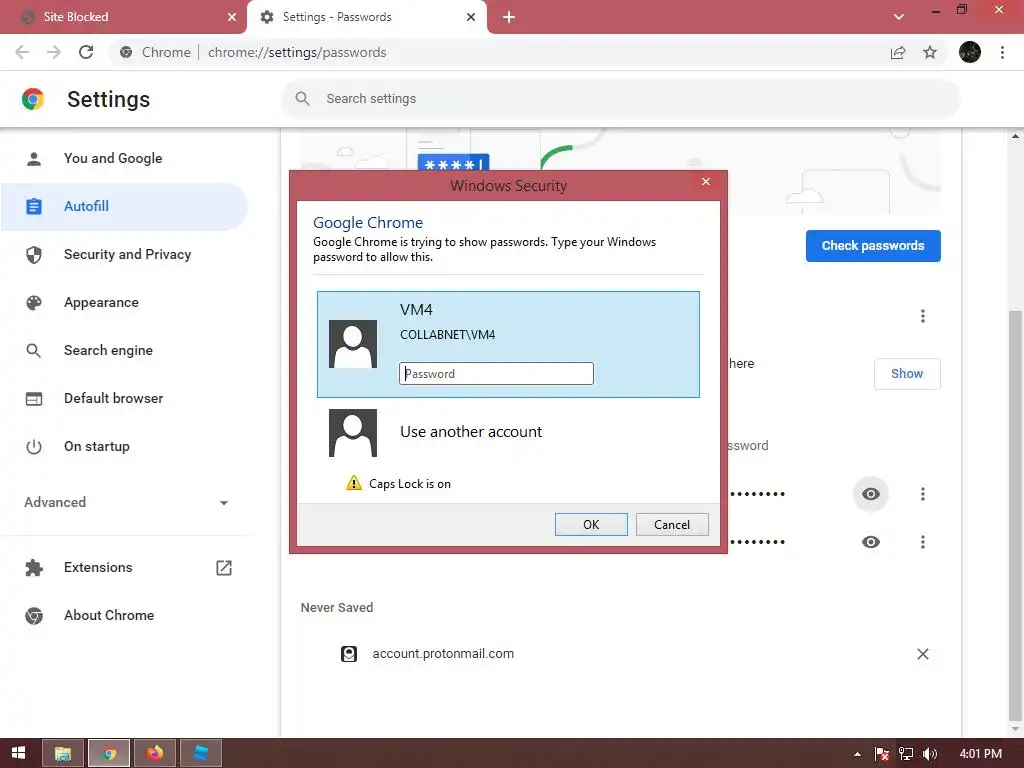Viewport: 1024px width, 768px height.
Task: Close the Settings - Passwords tab
Action: (x=471, y=17)
